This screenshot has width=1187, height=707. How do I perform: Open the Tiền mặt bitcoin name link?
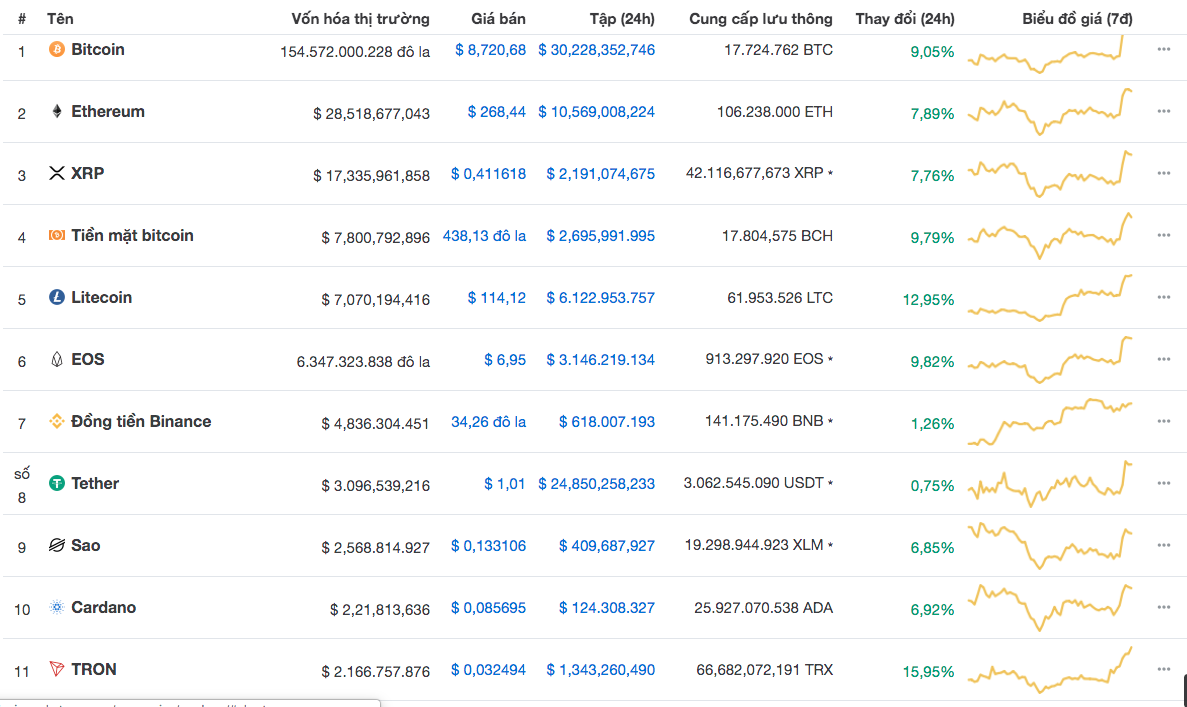[132, 235]
